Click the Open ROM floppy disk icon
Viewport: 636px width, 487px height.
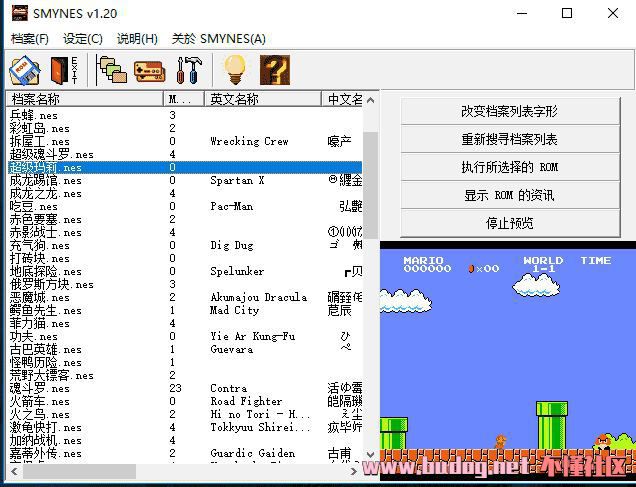point(24,71)
